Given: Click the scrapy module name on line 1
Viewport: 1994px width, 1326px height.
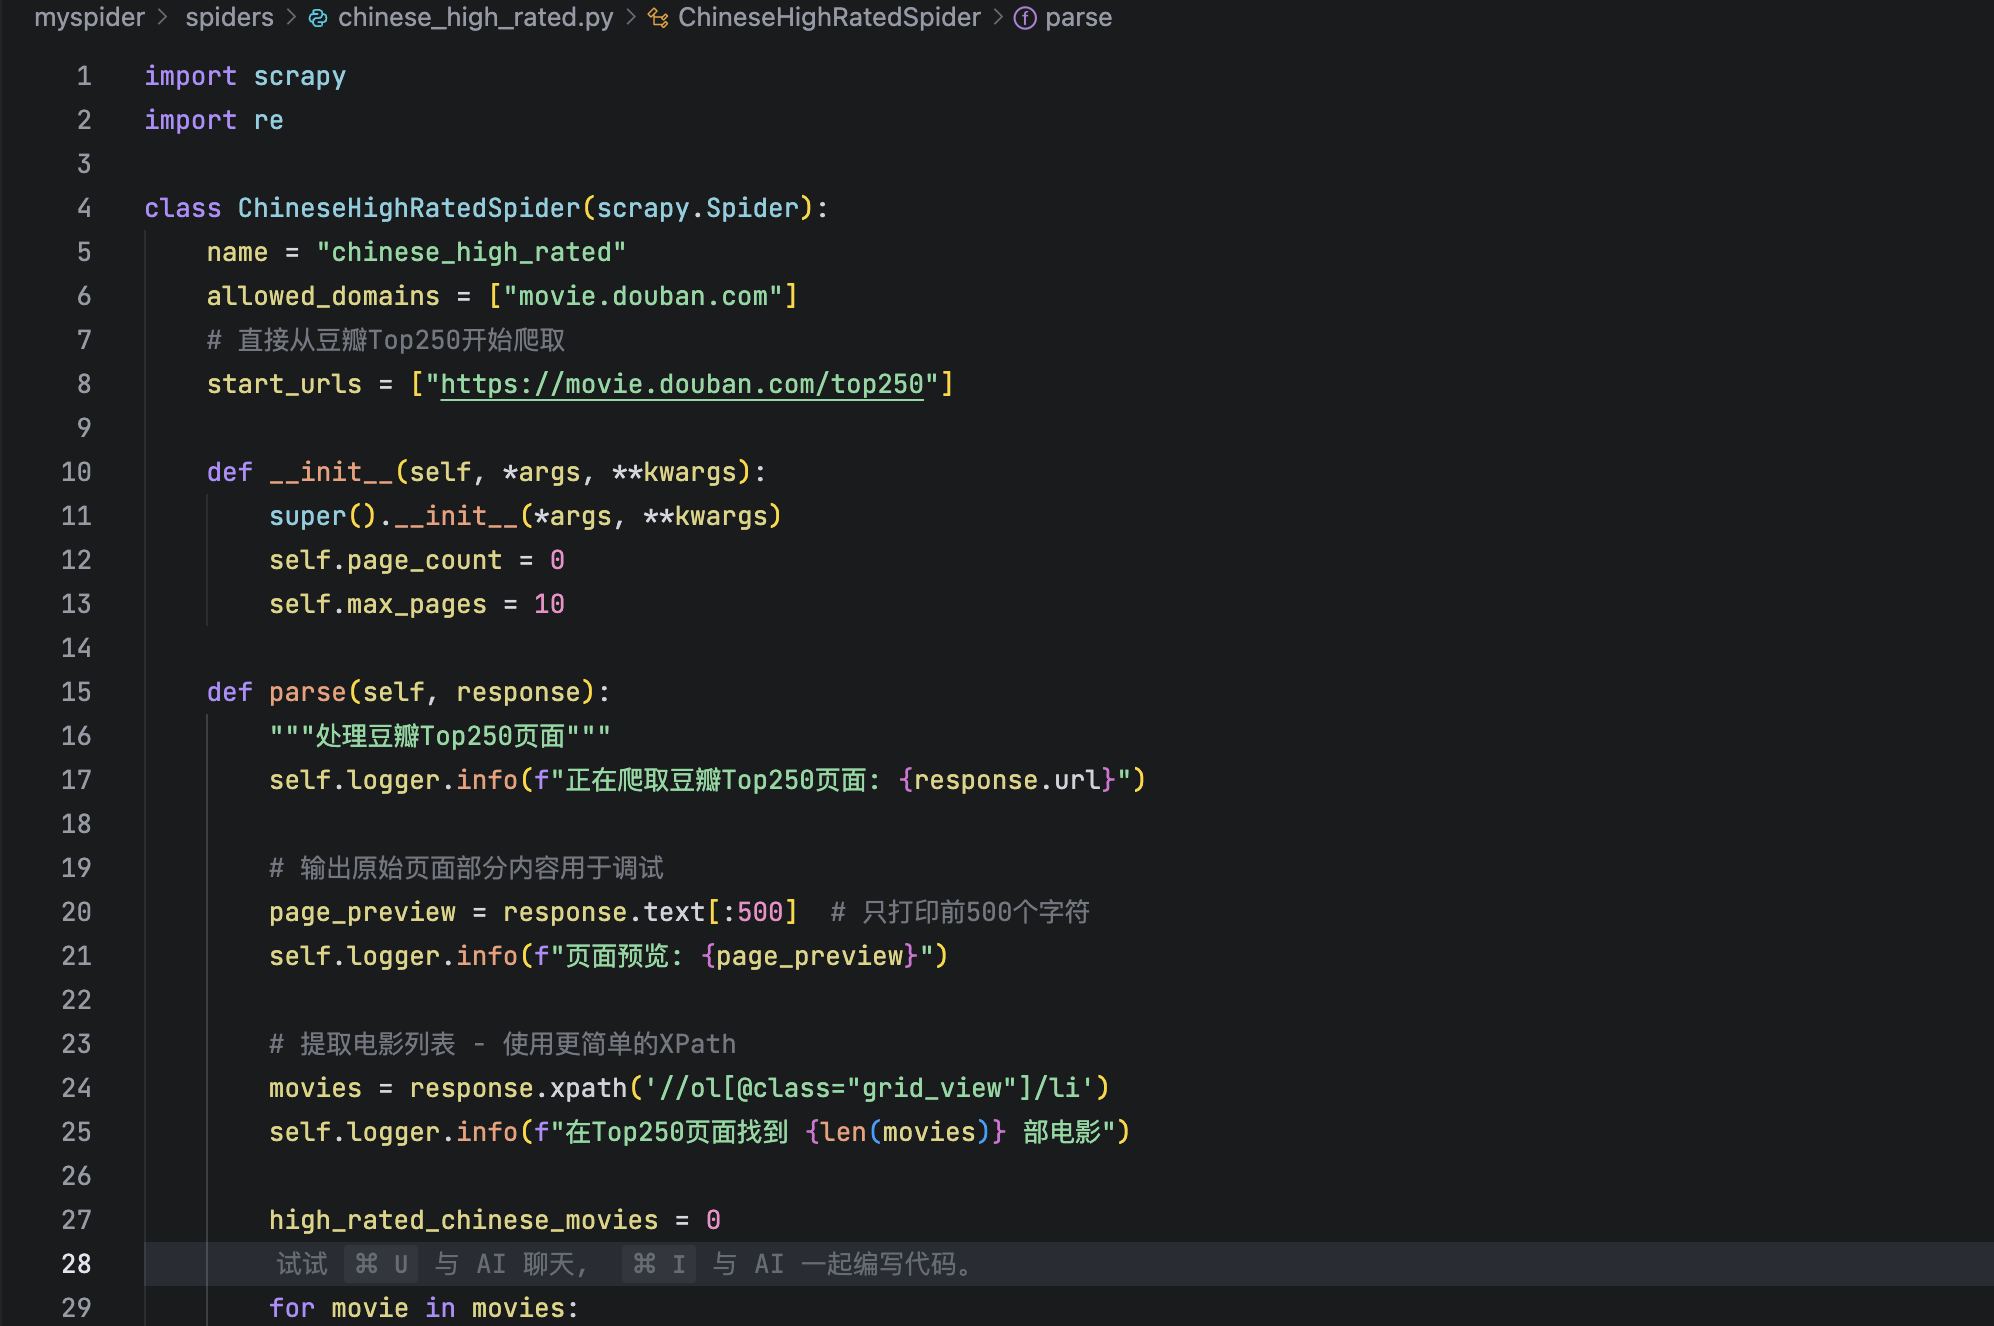Looking at the screenshot, I should point(299,76).
